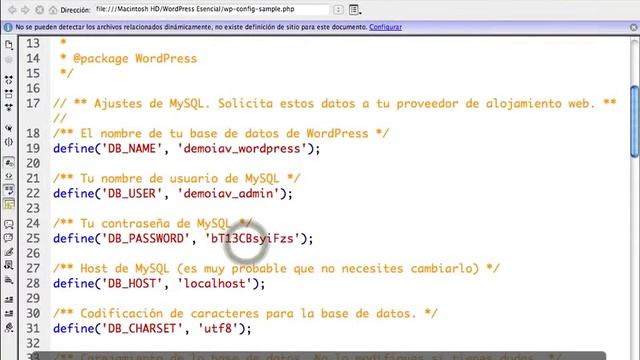Click 'DB_CHARSET' constant text
This screenshot has height=360, width=640.
pyautogui.click(x=142, y=328)
